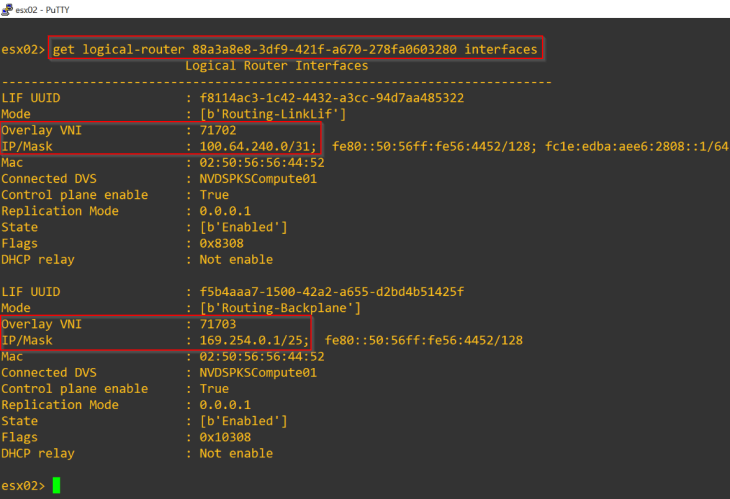Click the get logical-router command text
The image size is (730, 499).
pyautogui.click(x=296, y=49)
